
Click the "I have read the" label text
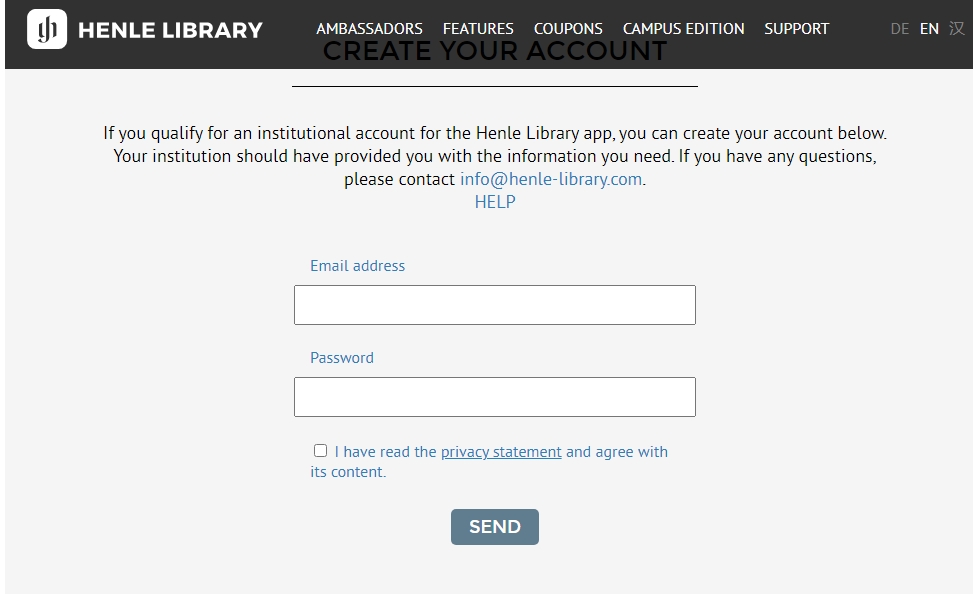(x=385, y=452)
